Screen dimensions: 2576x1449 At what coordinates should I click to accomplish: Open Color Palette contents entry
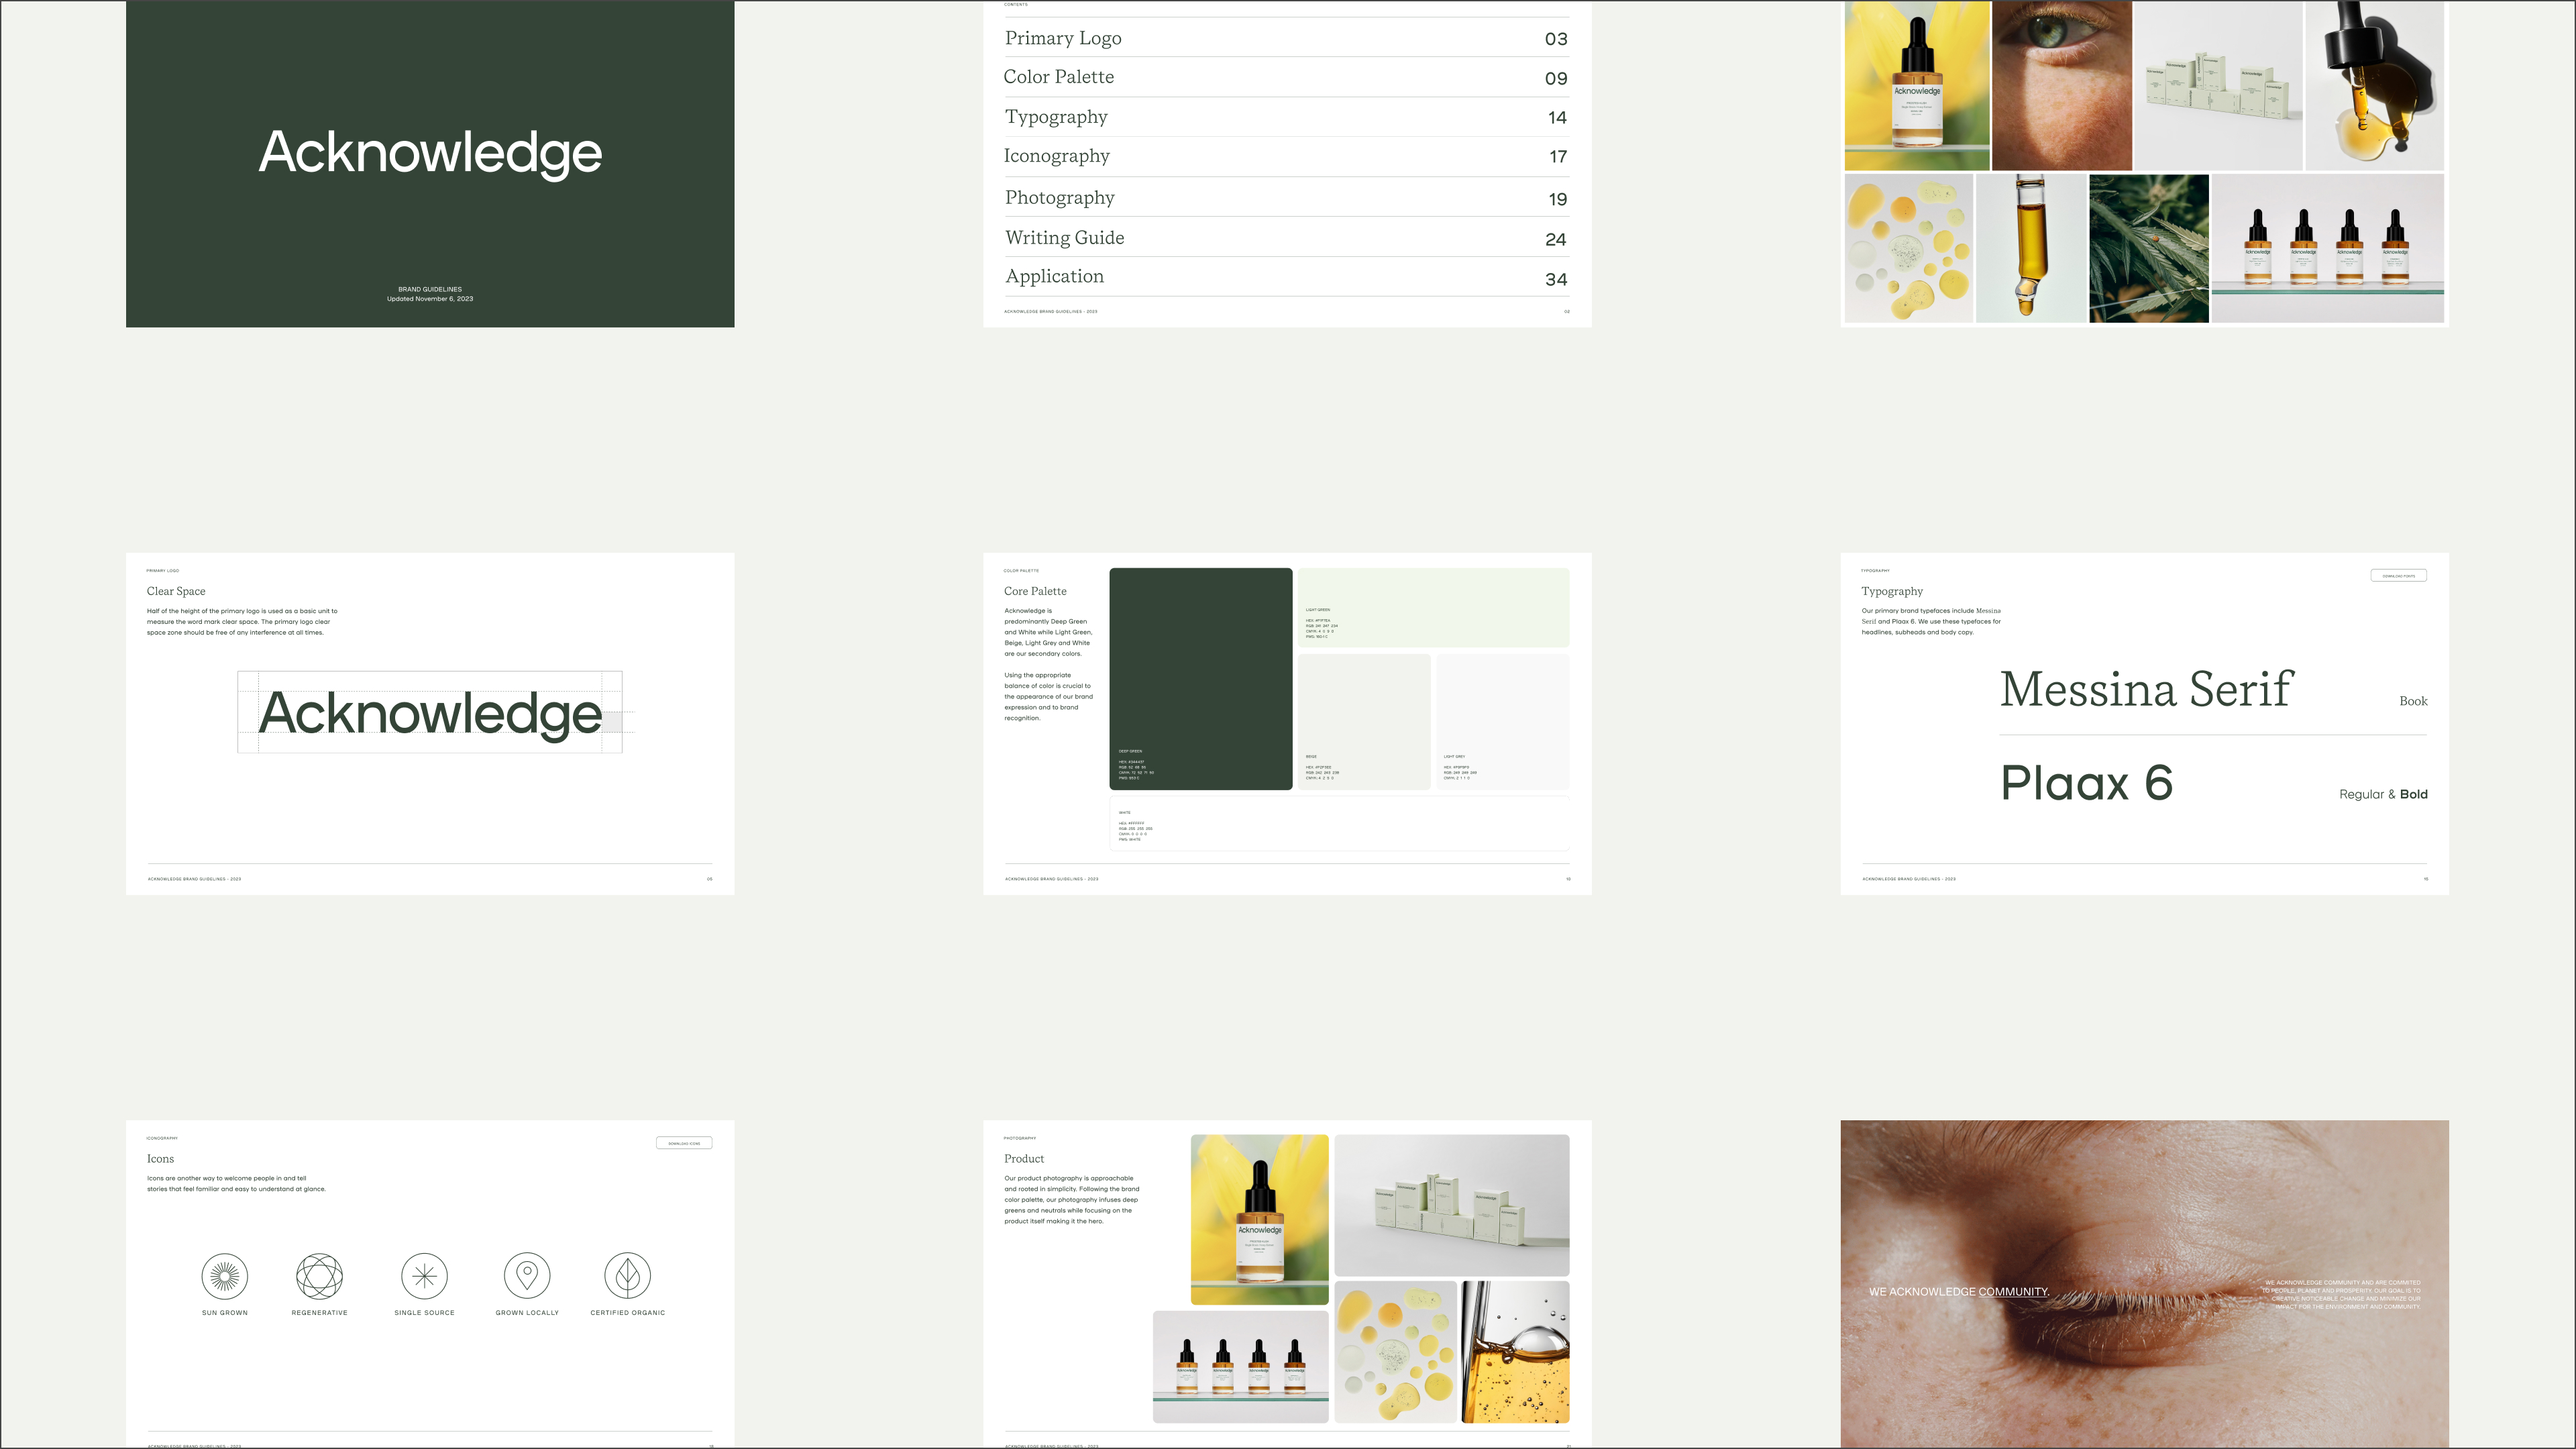point(1059,77)
